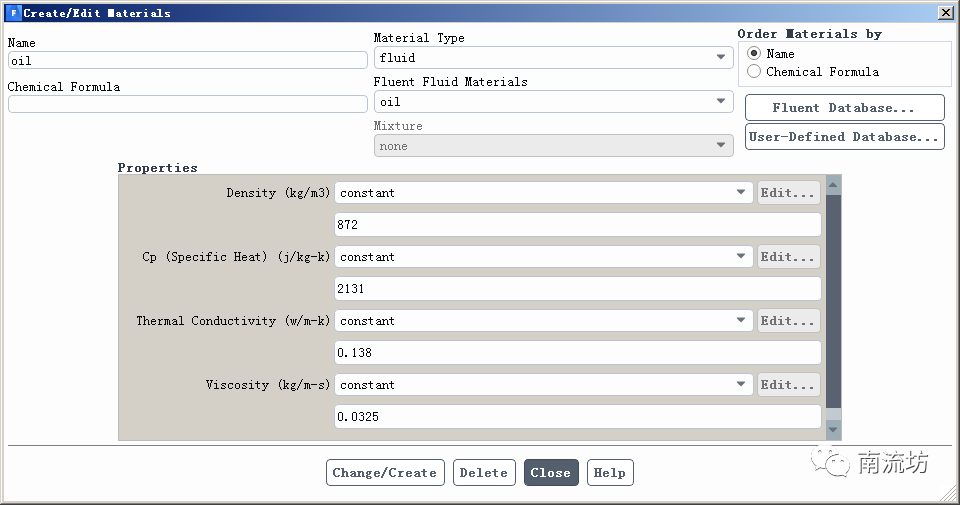960x505 pixels.
Task: Expand Fluent Fluid Materials dropdown
Action: [553, 102]
